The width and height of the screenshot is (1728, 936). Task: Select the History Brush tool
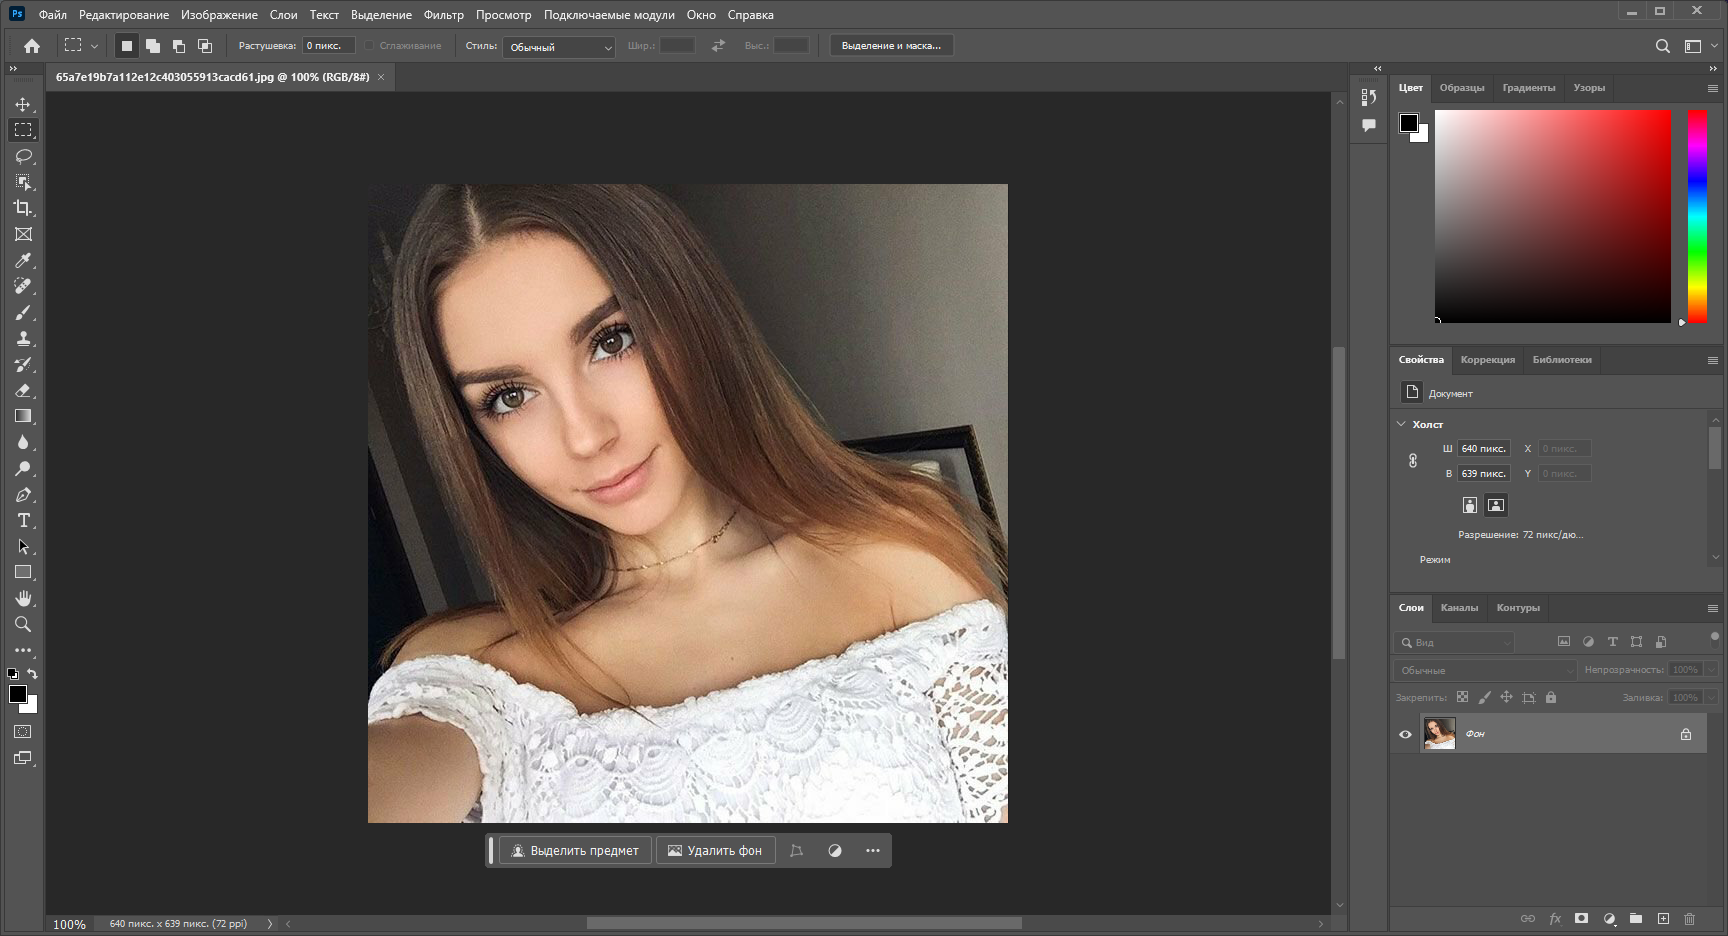pyautogui.click(x=23, y=364)
